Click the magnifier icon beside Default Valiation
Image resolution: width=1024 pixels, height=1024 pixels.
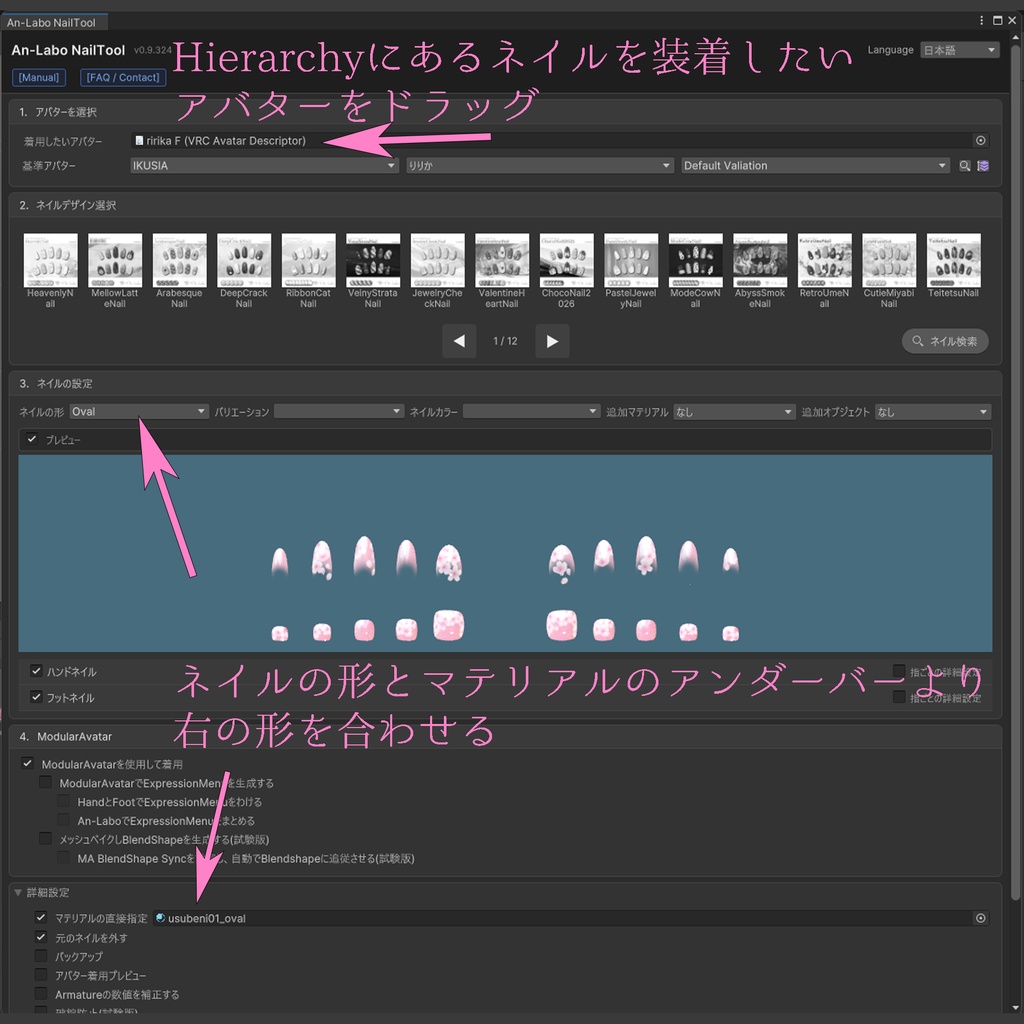point(964,166)
